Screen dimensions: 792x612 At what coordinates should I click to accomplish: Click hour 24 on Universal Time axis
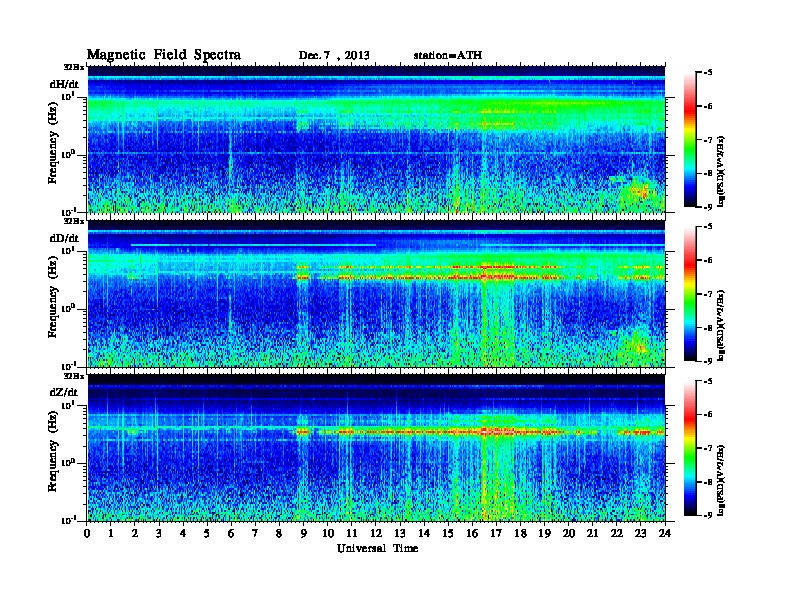(x=665, y=533)
